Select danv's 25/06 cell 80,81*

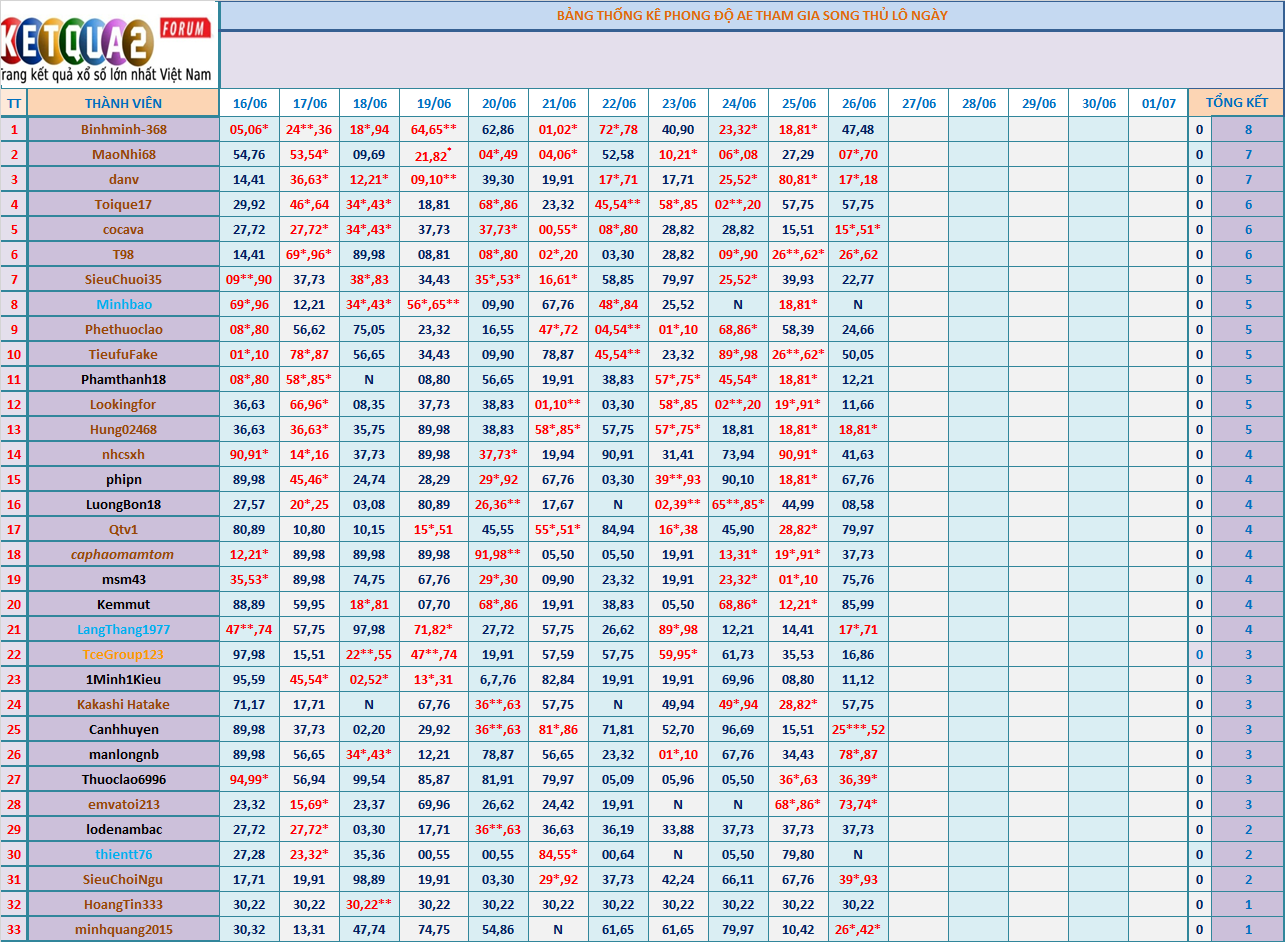[x=798, y=179]
